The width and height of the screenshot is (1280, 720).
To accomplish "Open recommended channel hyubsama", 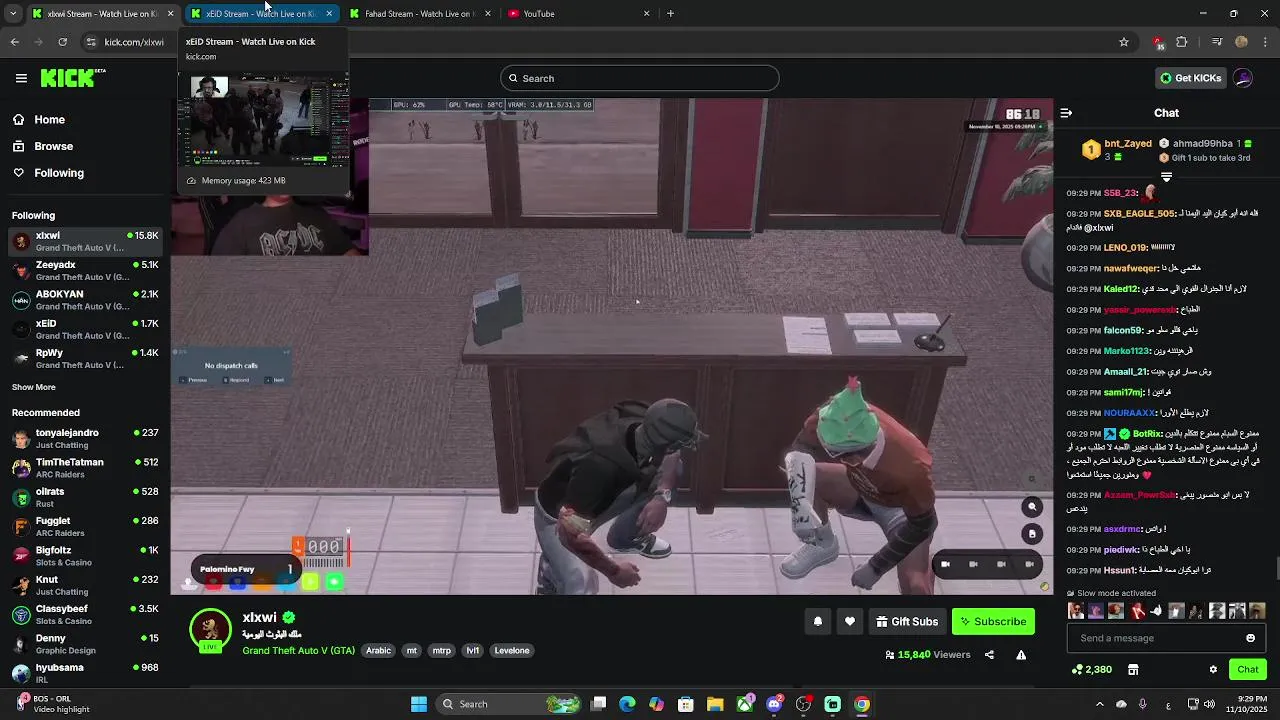I will tap(85, 673).
